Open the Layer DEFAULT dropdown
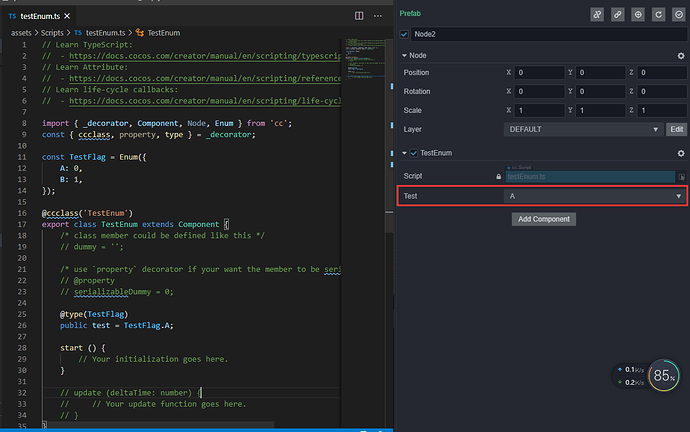This screenshot has height=432, width=690. click(584, 129)
